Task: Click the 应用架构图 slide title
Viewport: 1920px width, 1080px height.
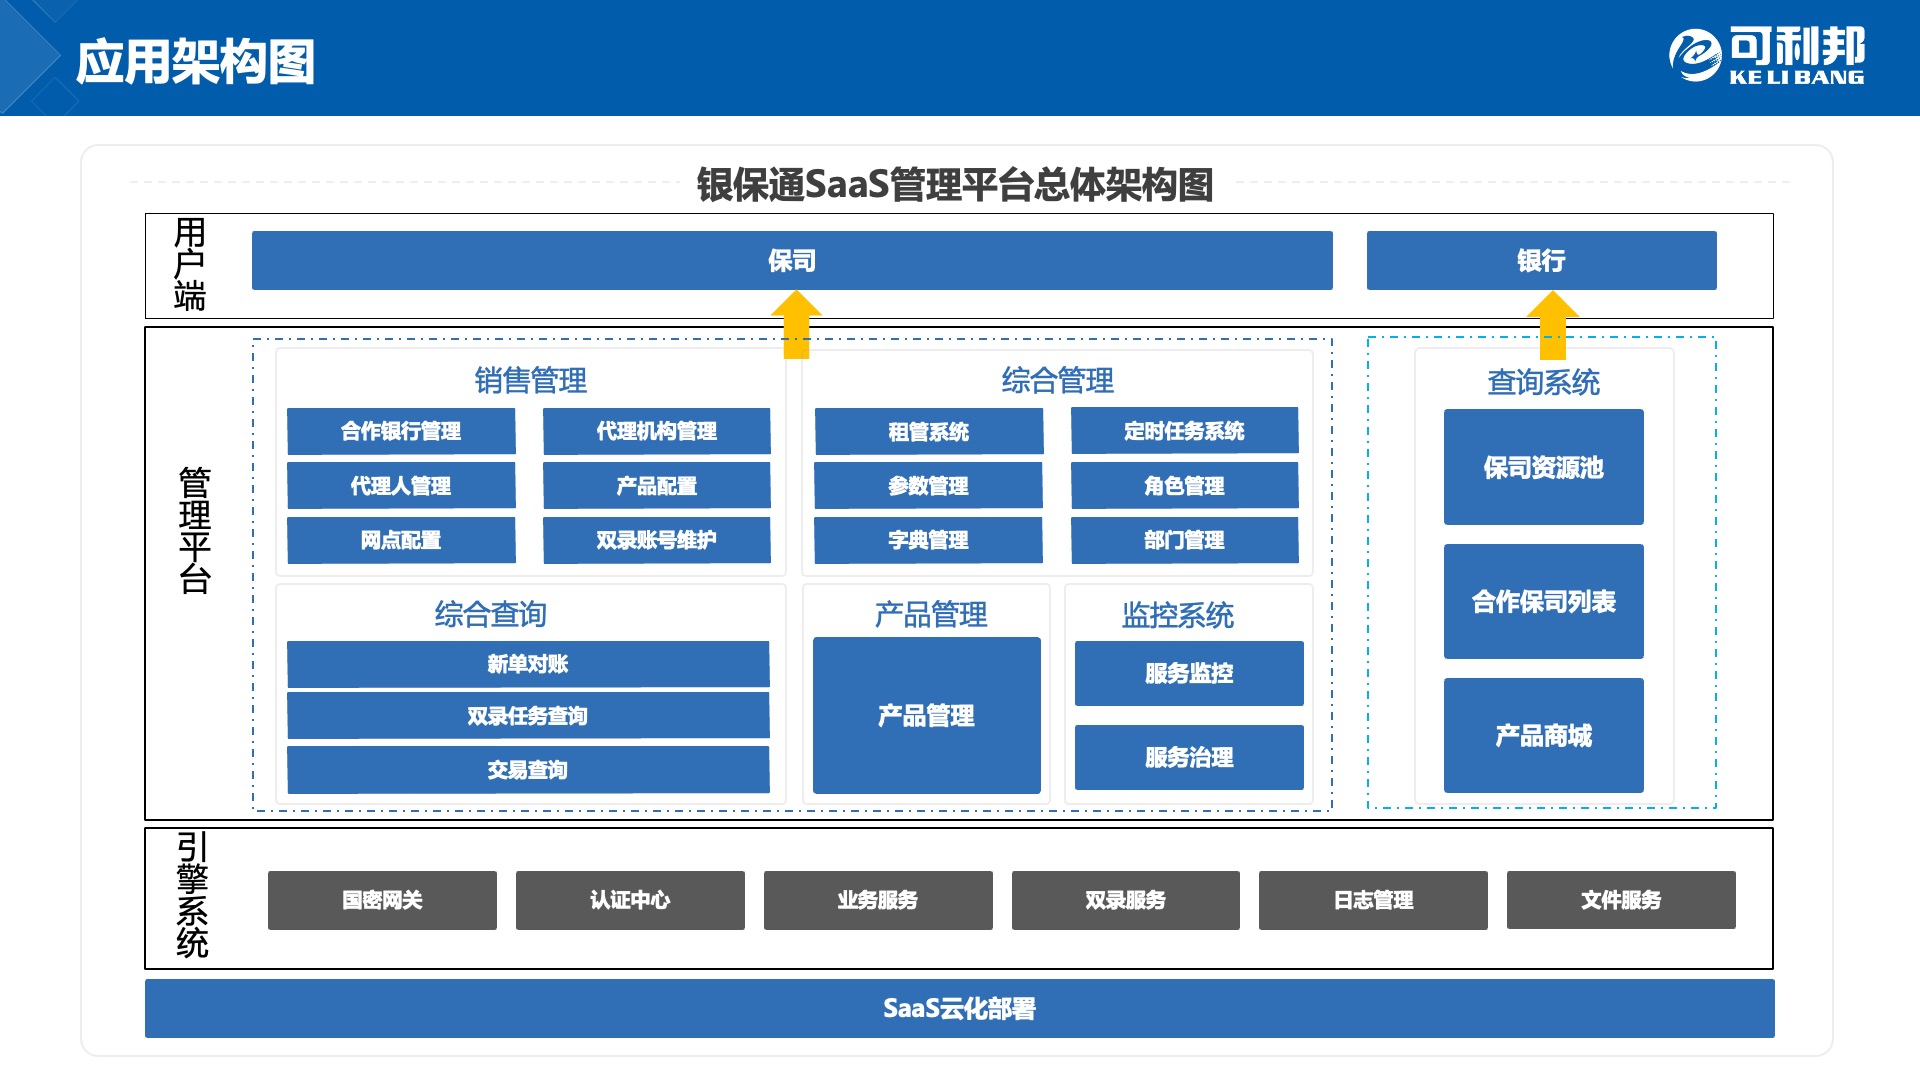Action: (196, 62)
